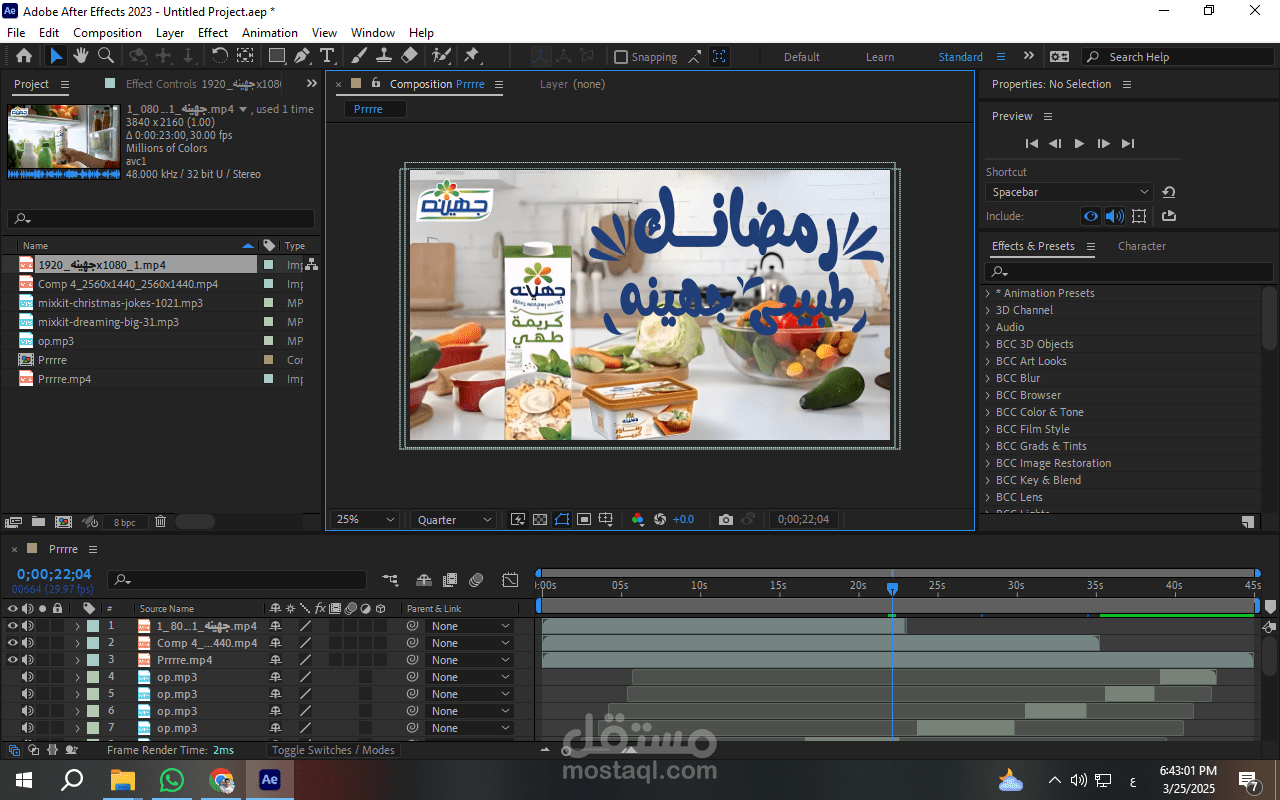Open the Composition menu
This screenshot has height=800, width=1280.
coord(107,33)
